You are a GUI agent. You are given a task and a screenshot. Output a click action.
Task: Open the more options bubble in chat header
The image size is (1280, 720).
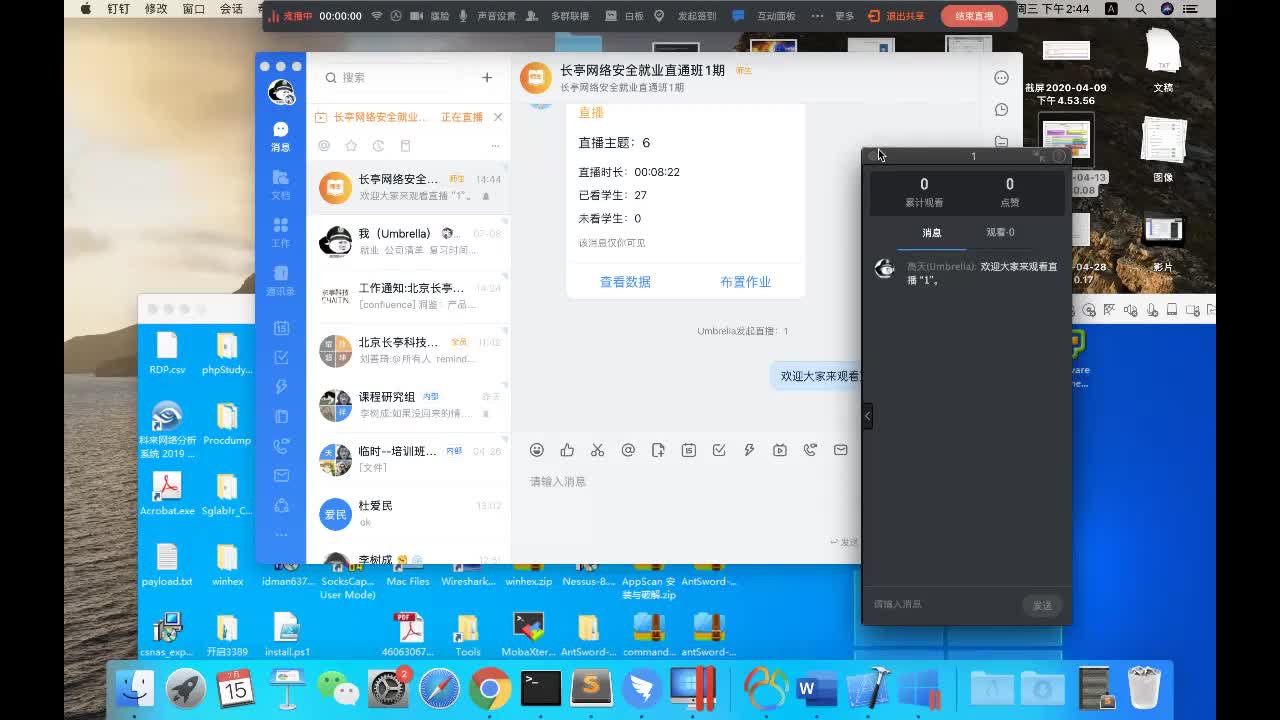click(x=1001, y=78)
